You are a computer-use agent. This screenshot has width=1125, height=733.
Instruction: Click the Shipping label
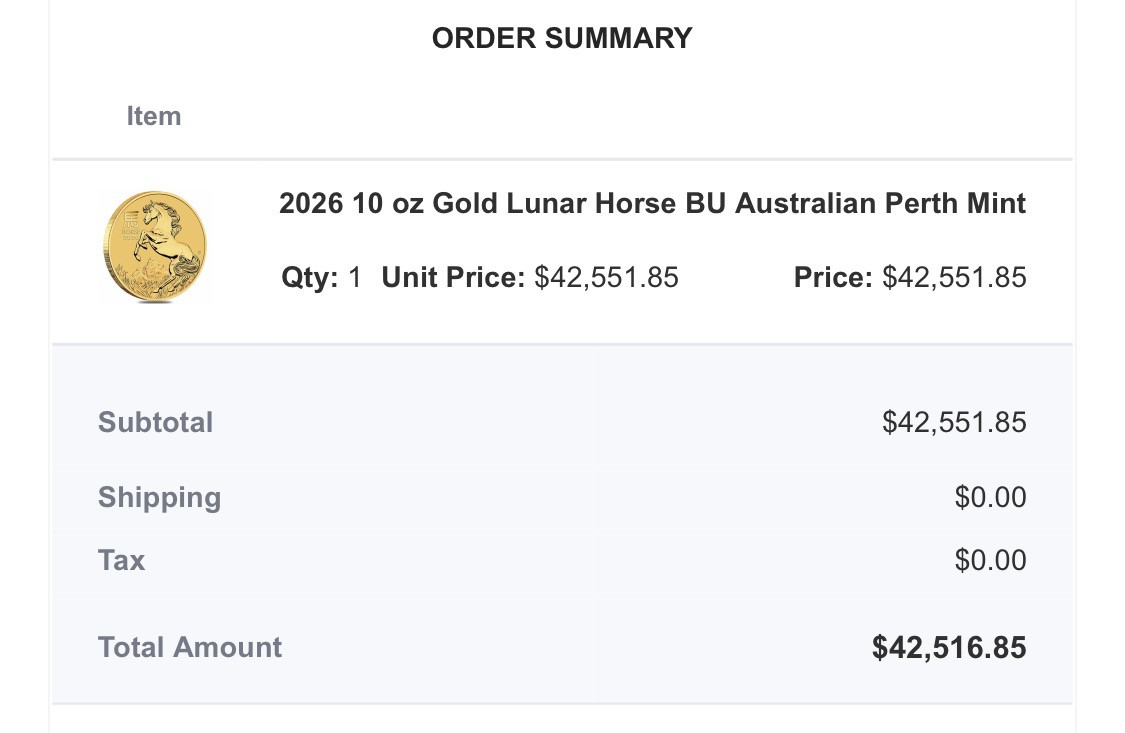(159, 497)
